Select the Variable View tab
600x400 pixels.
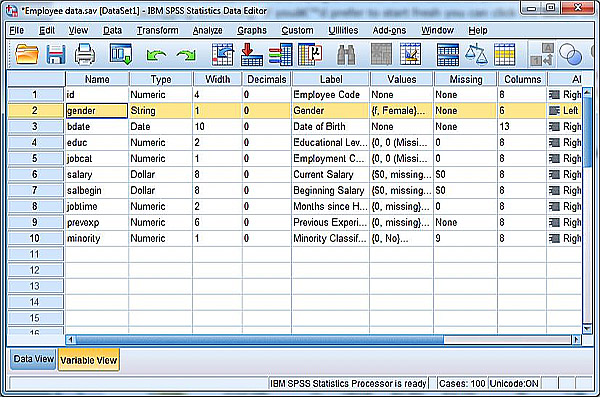click(x=89, y=360)
